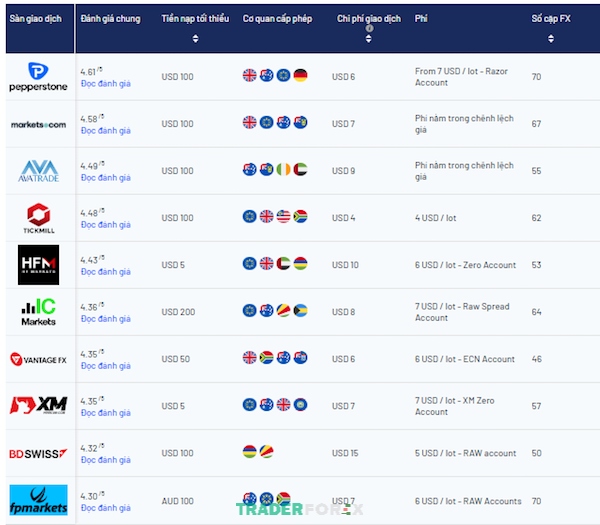This screenshot has width=600, height=525.
Task: Click the Số cặp FX header text
Action: pos(551,19)
